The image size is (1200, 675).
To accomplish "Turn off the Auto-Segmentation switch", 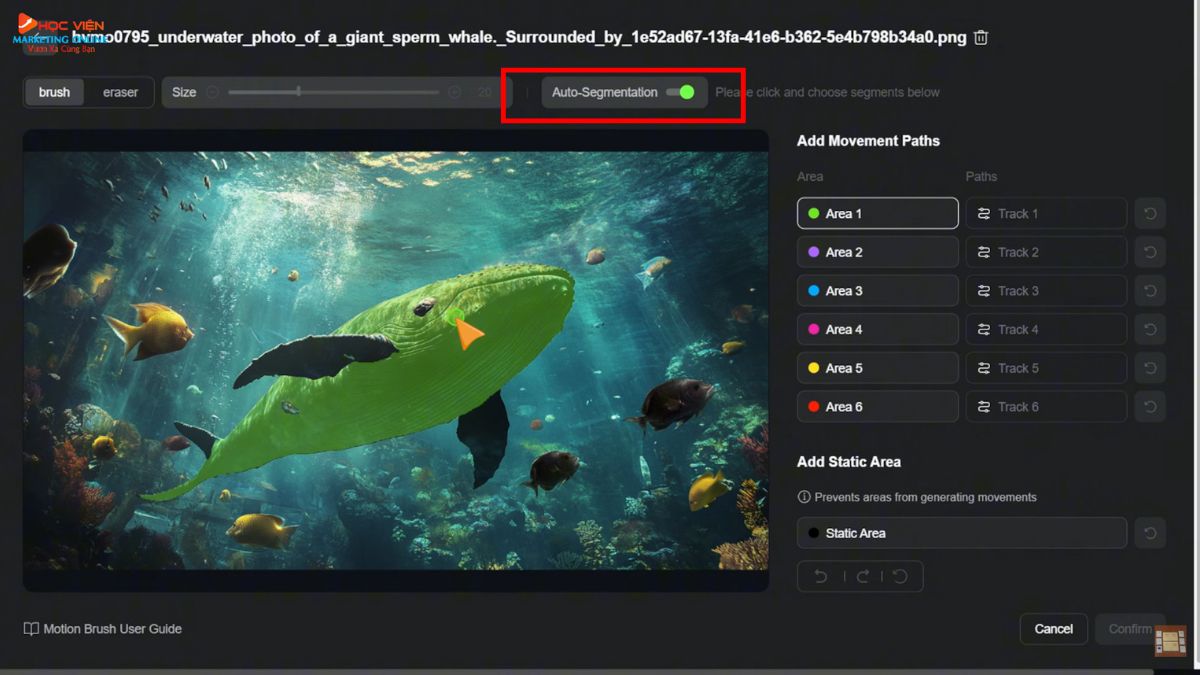I will pos(681,92).
